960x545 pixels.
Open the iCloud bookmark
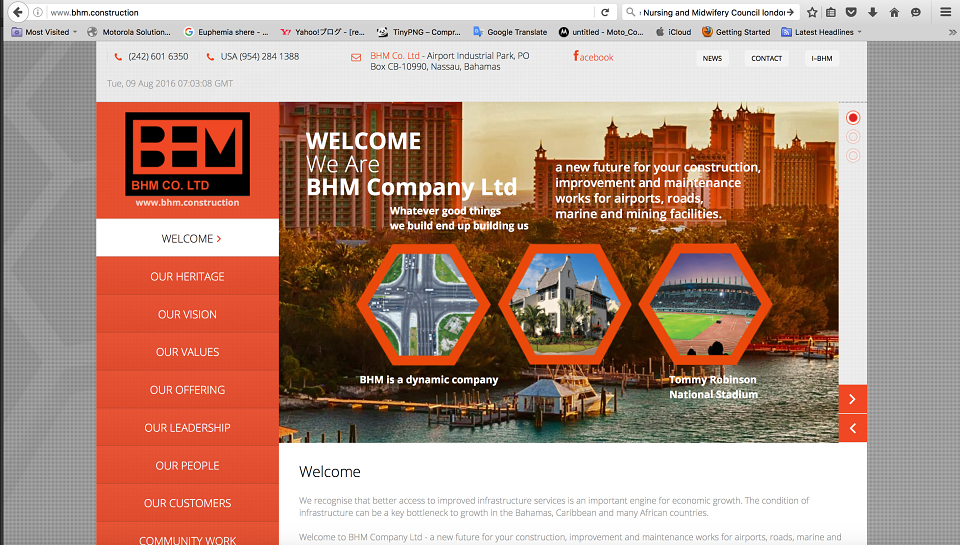(x=673, y=32)
